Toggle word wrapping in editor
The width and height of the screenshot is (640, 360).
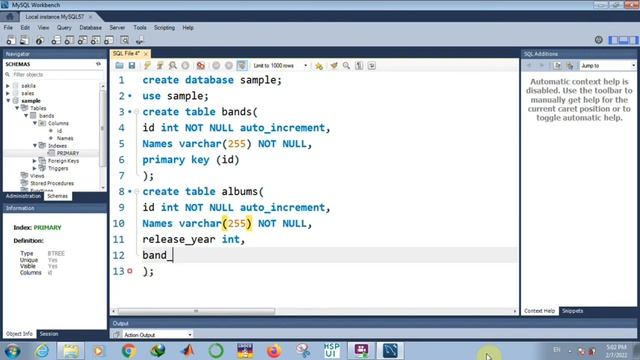[372, 66]
